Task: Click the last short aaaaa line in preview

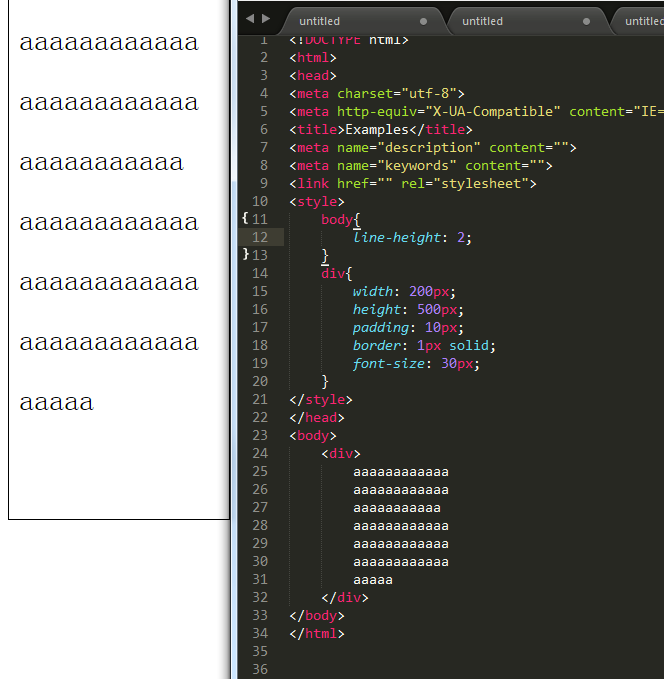Action: 56,403
